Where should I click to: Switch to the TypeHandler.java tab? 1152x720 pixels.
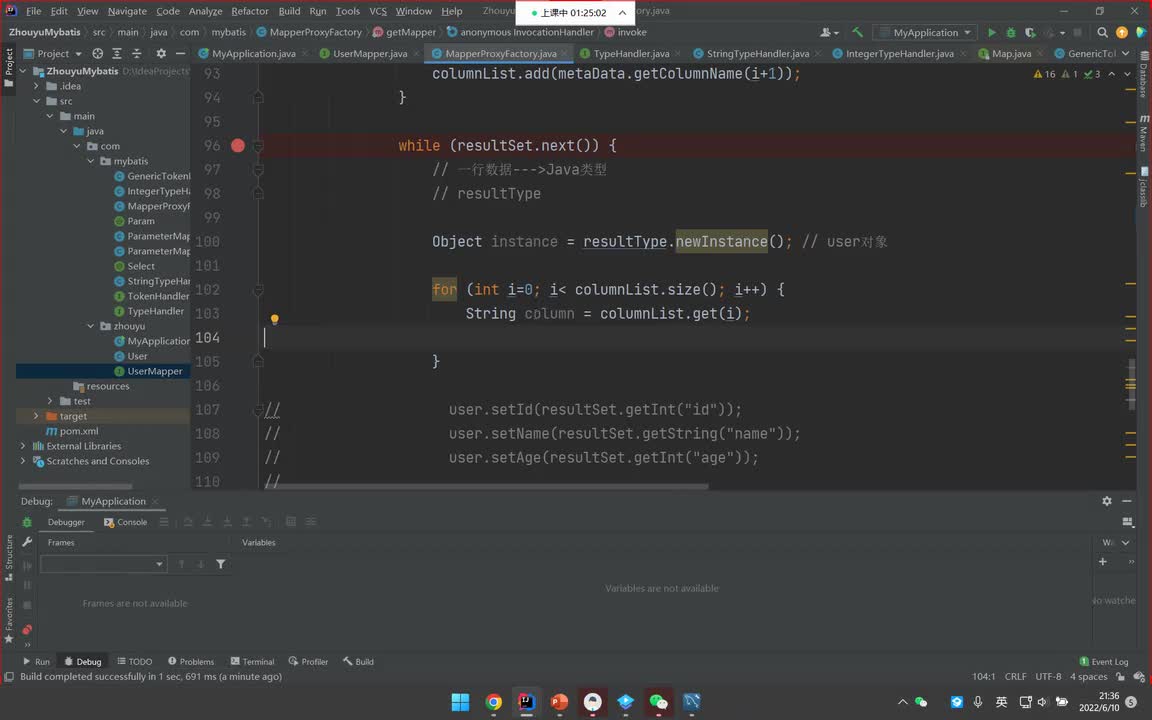[x=631, y=54]
